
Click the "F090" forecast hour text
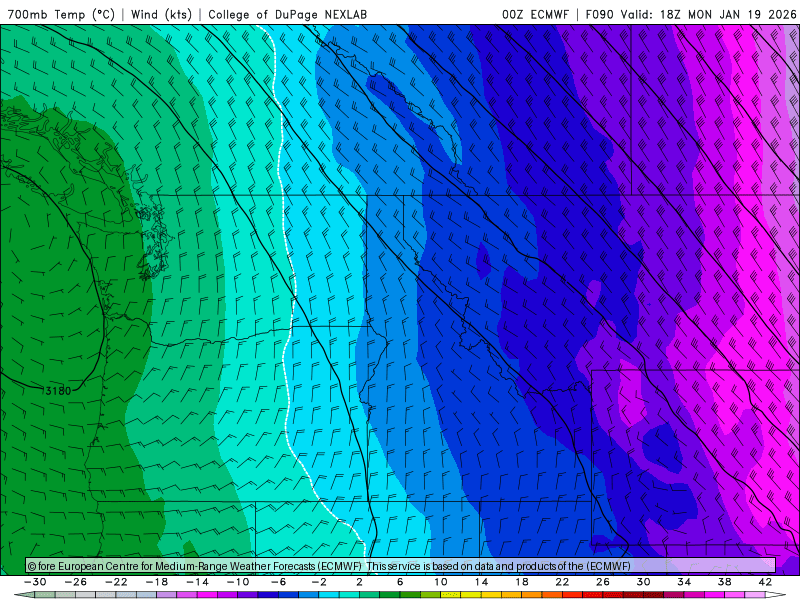click(x=599, y=14)
